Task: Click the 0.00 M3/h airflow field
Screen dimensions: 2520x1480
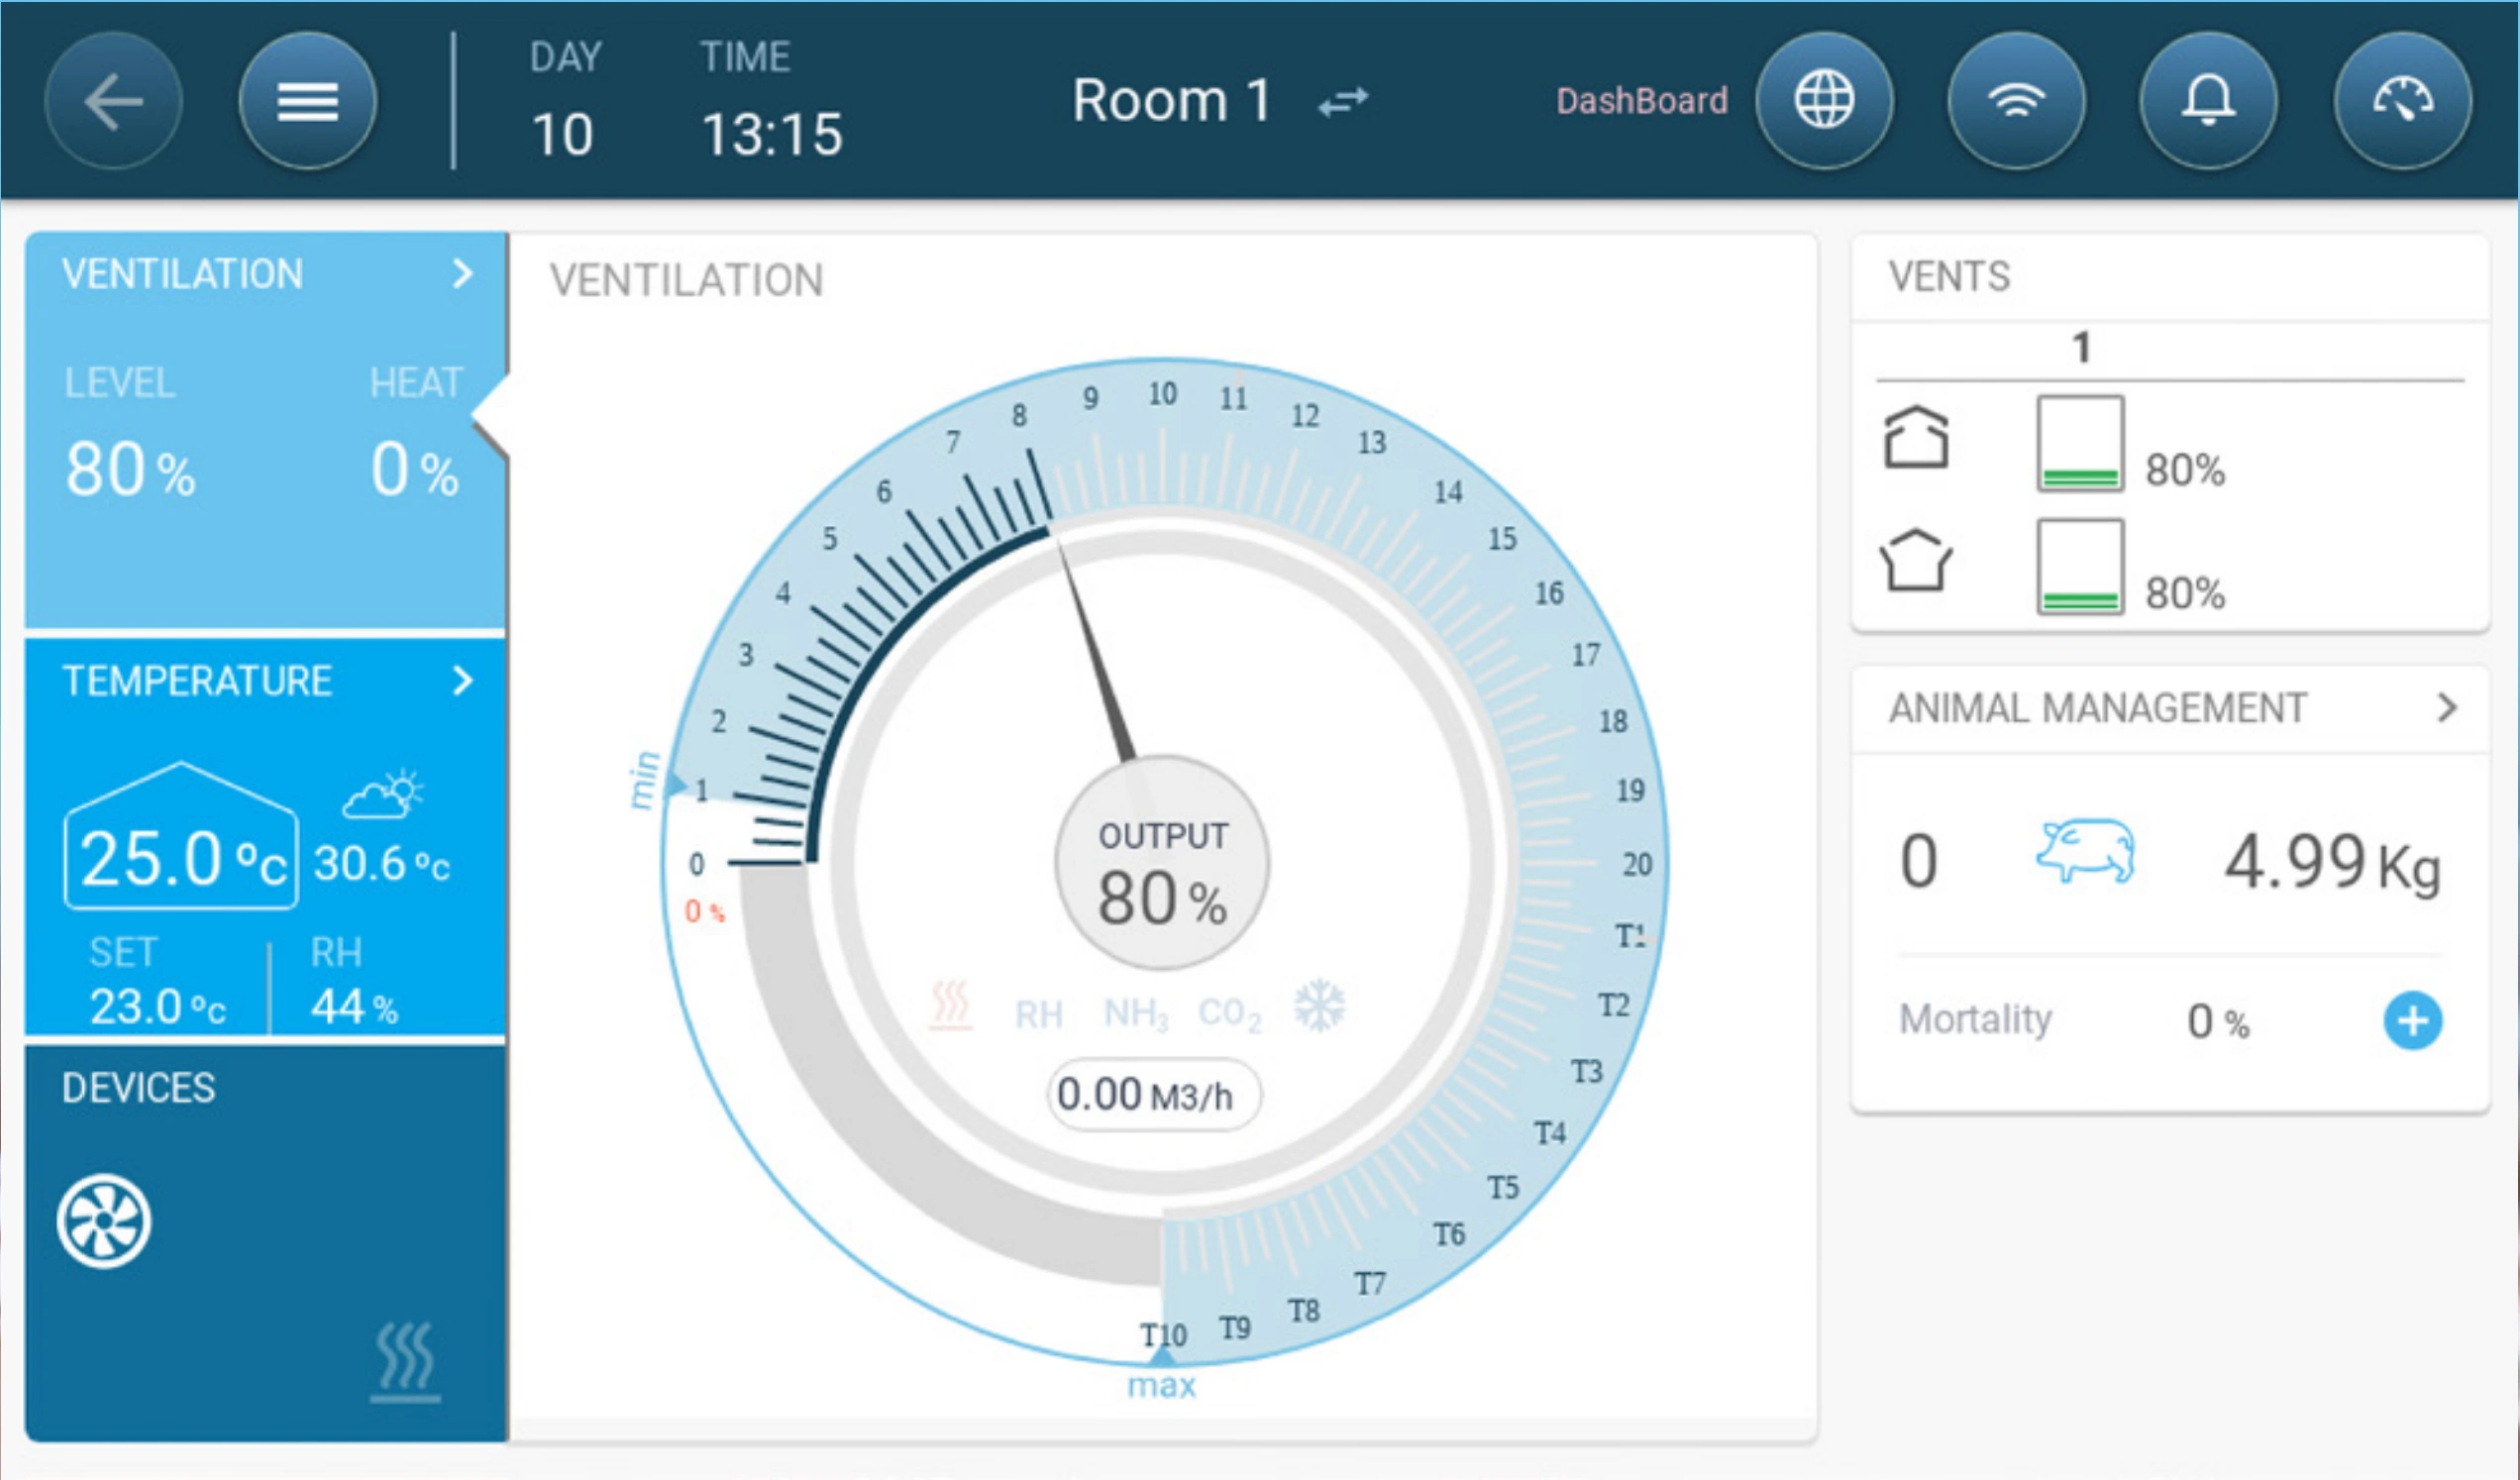Action: 1153,1095
